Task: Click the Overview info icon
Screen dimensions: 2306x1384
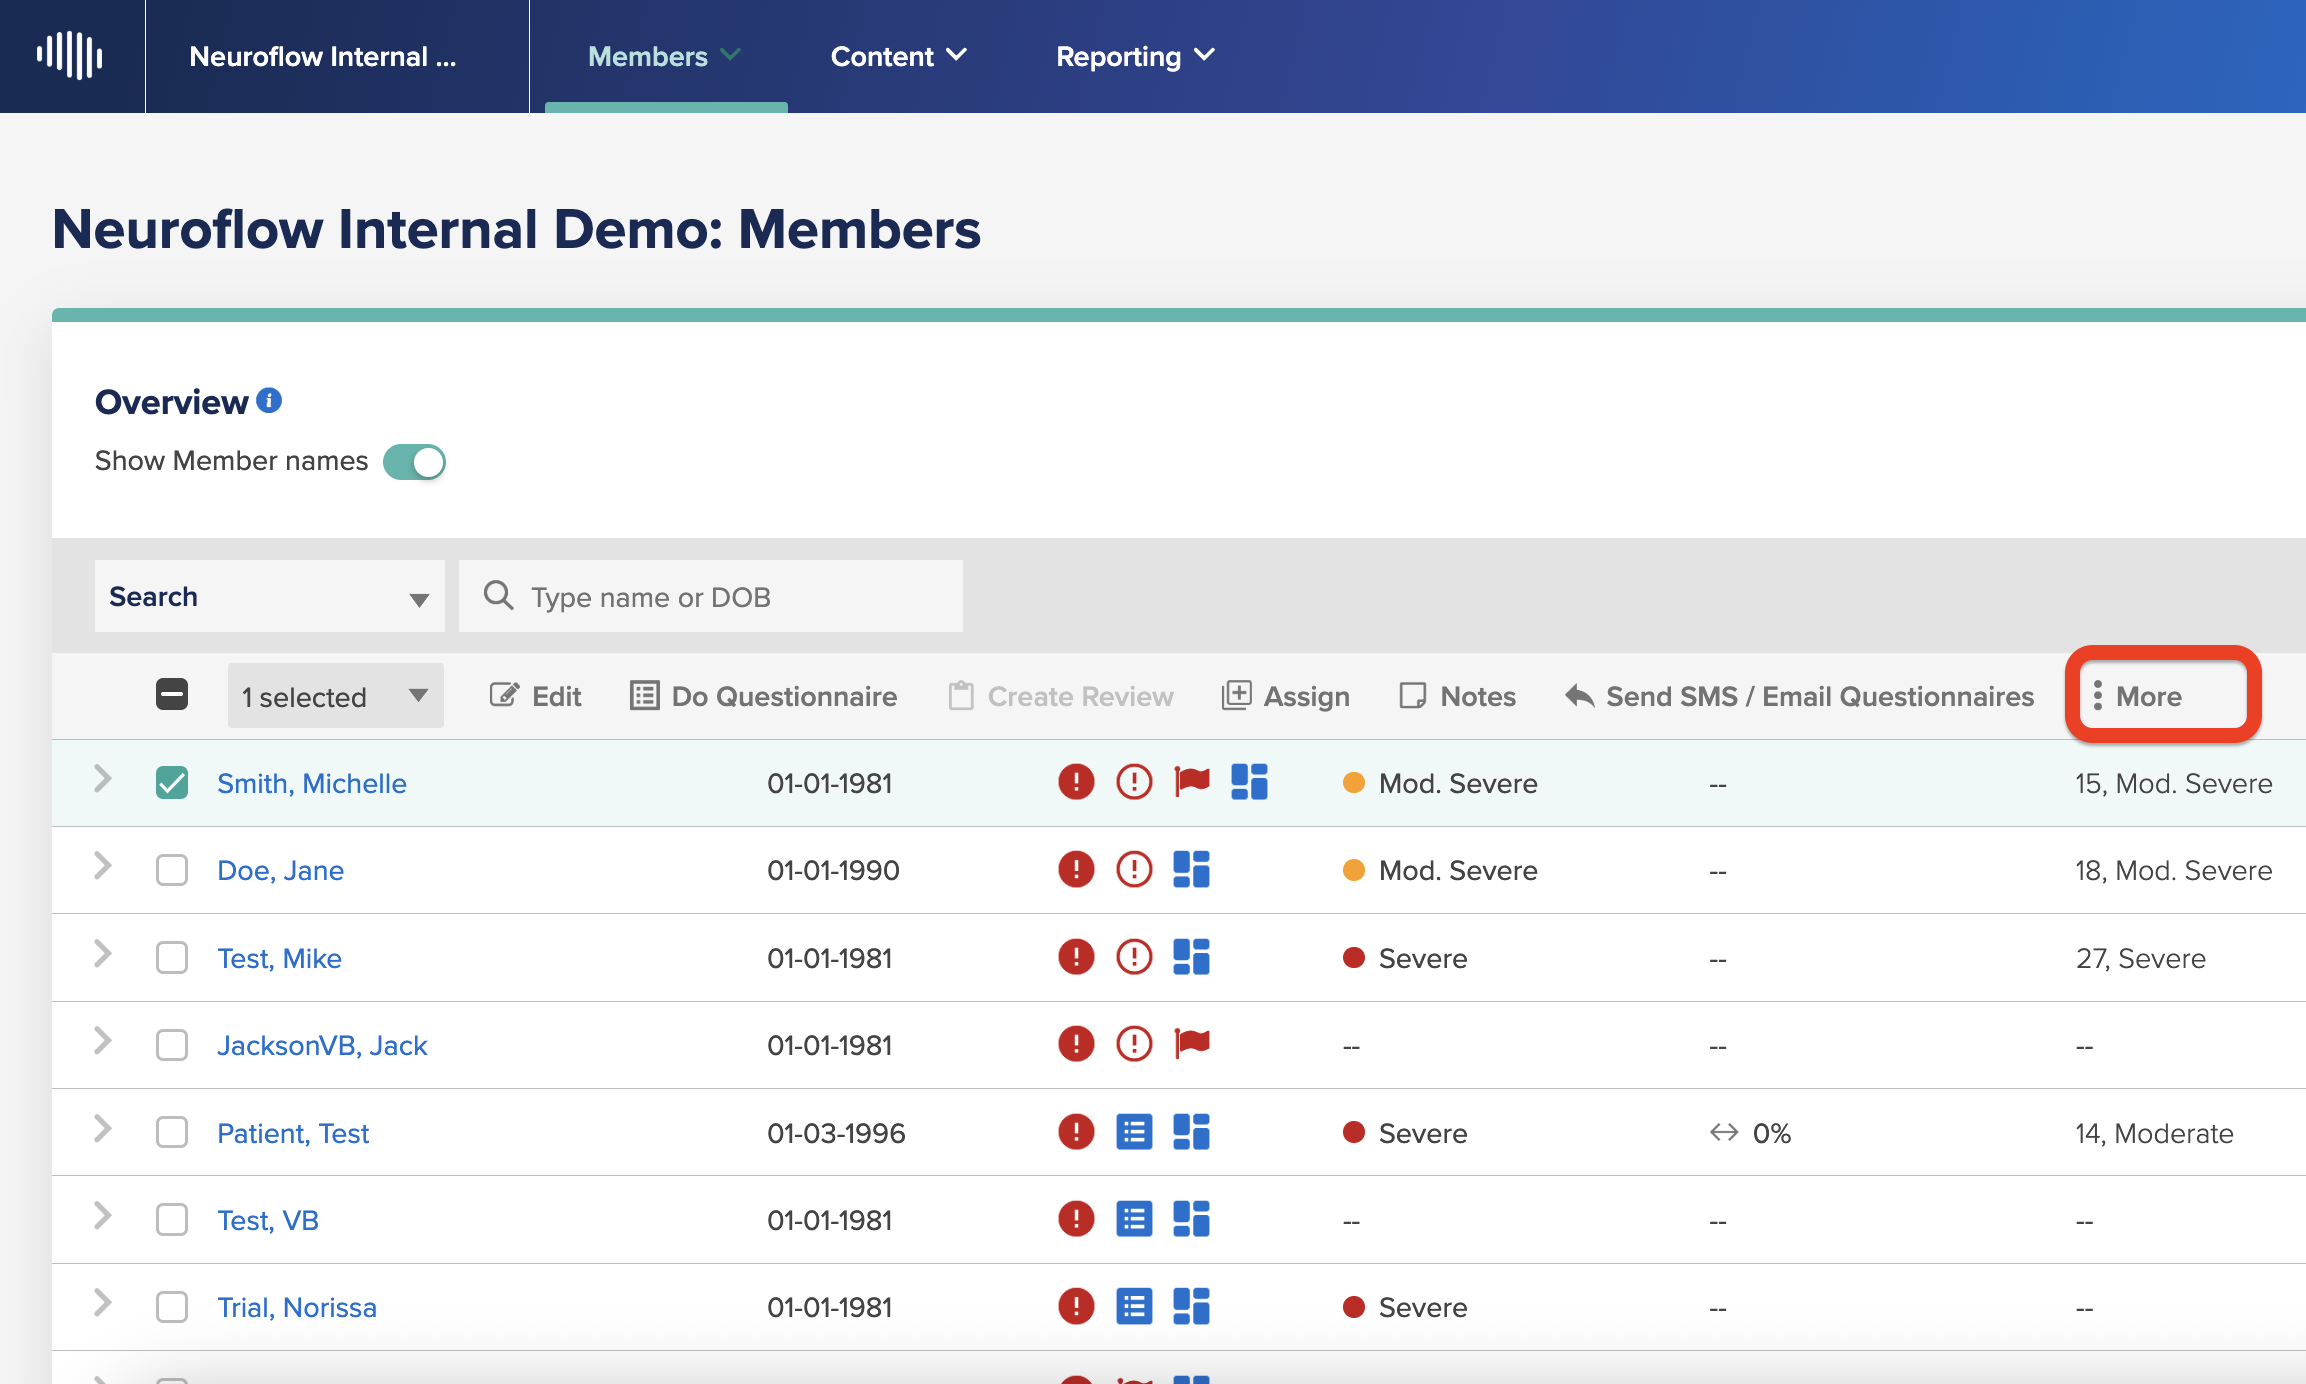Action: 269,400
